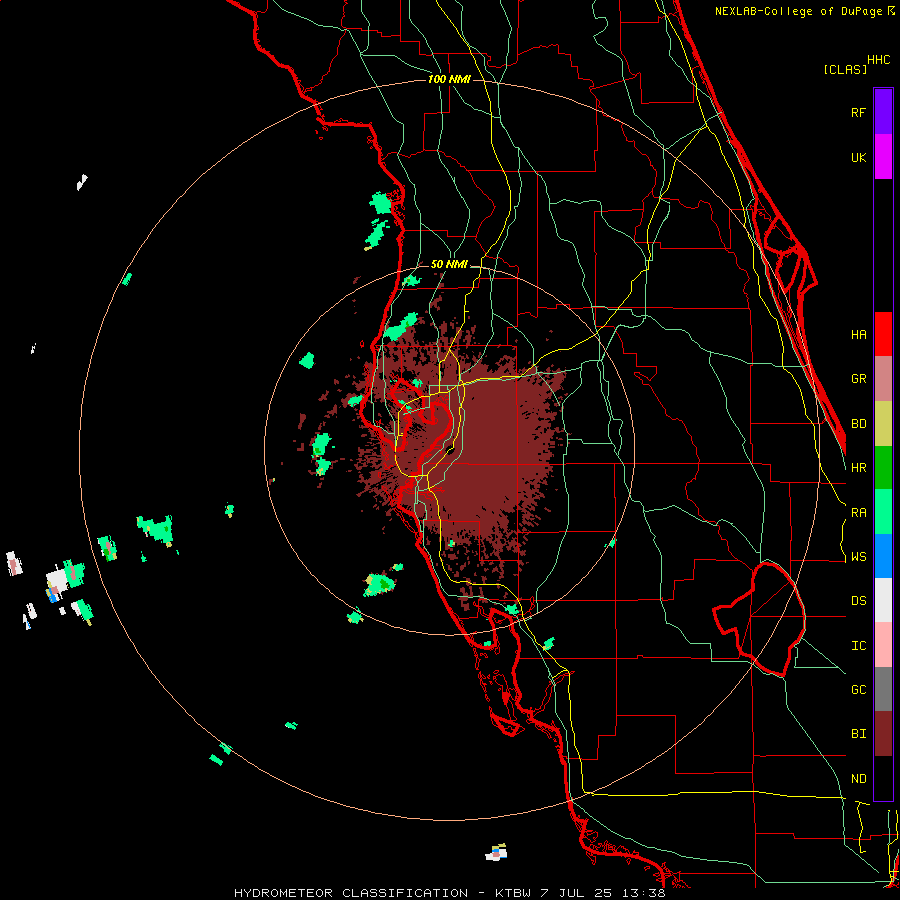Select the light pink IC legend swatch
This screenshot has height=900, width=900.
[883, 645]
